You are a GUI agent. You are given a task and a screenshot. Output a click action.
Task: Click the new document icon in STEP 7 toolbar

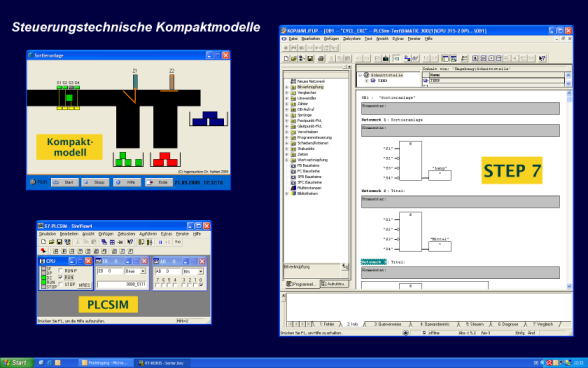coord(286,59)
